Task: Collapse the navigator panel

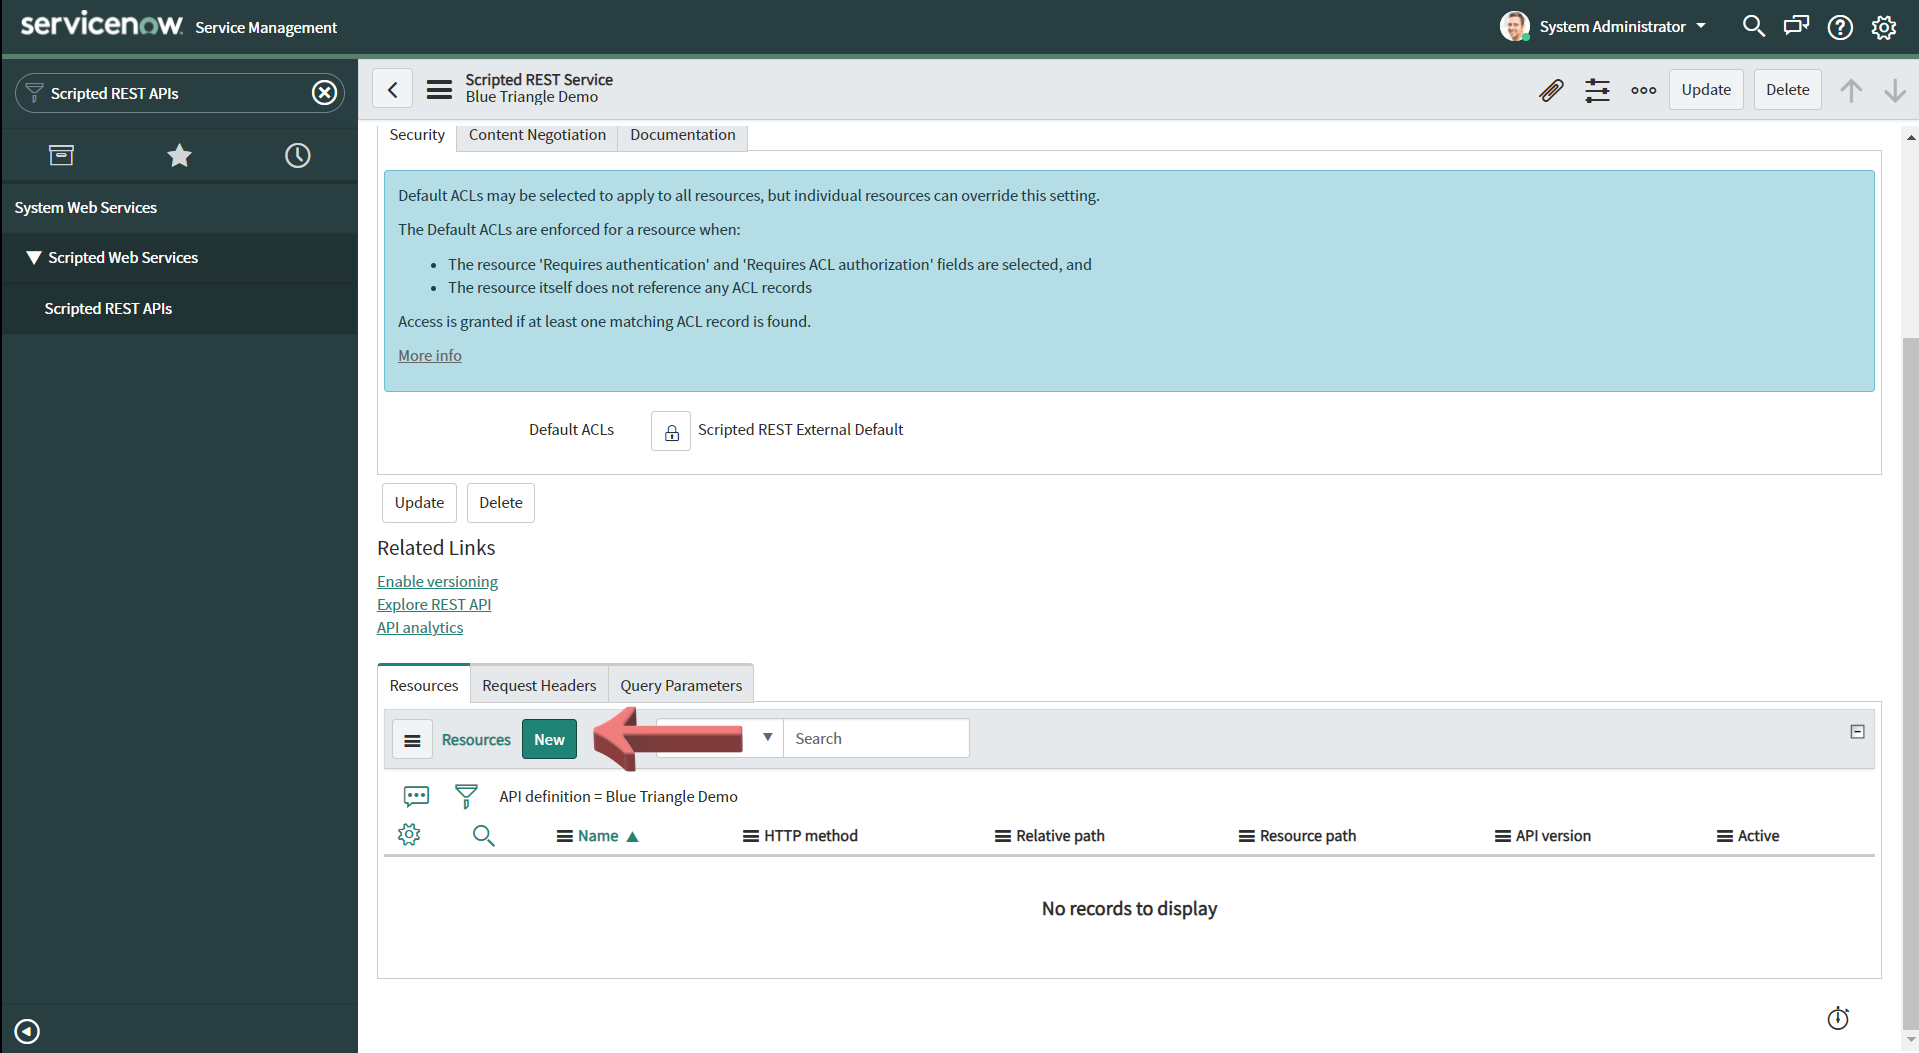Action: (27, 1031)
